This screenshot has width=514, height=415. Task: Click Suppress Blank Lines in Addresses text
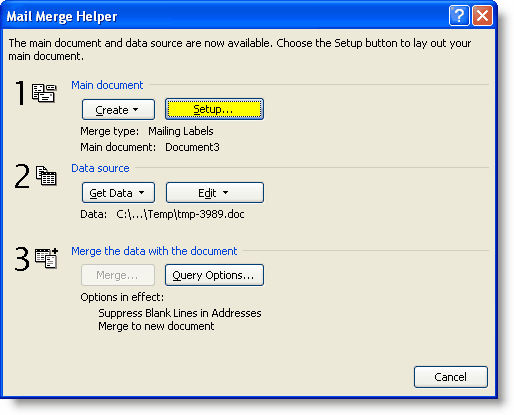click(180, 313)
